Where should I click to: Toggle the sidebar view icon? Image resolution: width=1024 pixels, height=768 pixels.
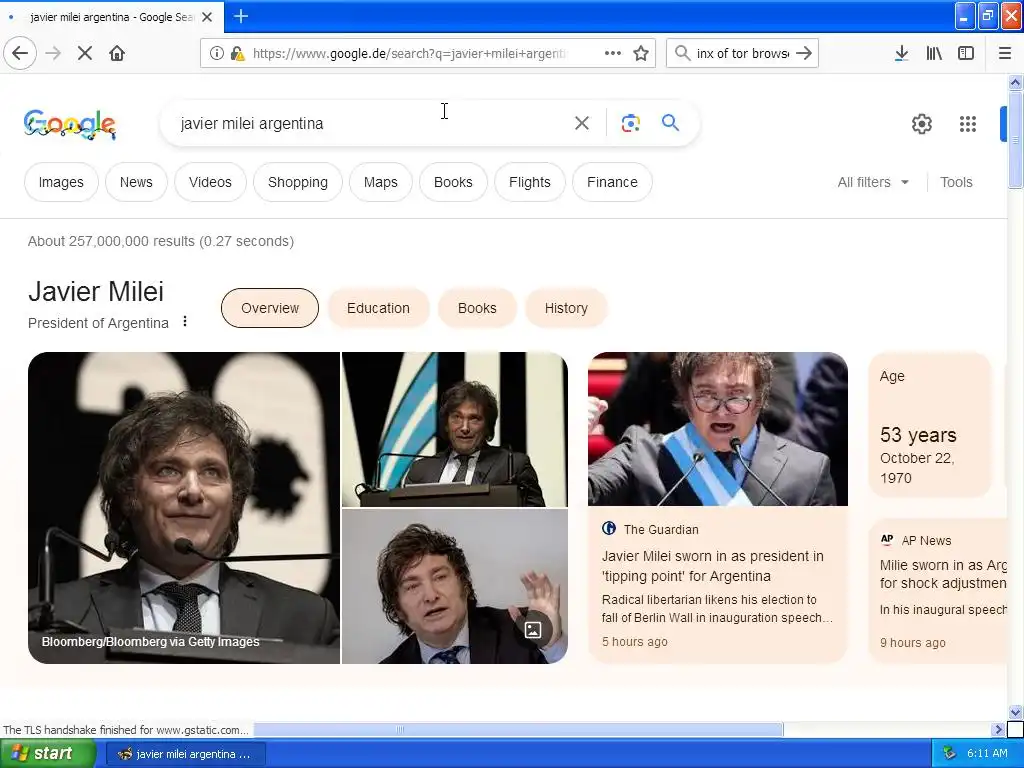click(966, 53)
